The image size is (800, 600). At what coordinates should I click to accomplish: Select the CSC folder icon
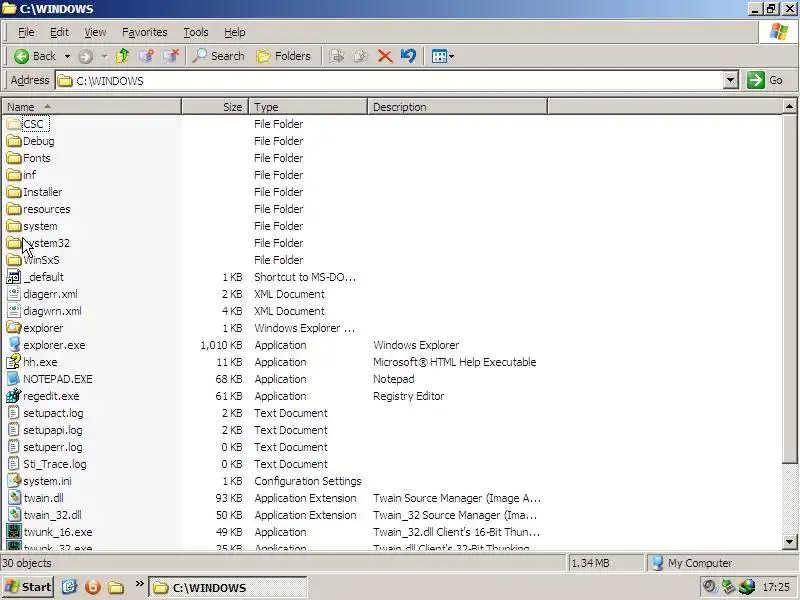pyautogui.click(x=14, y=124)
